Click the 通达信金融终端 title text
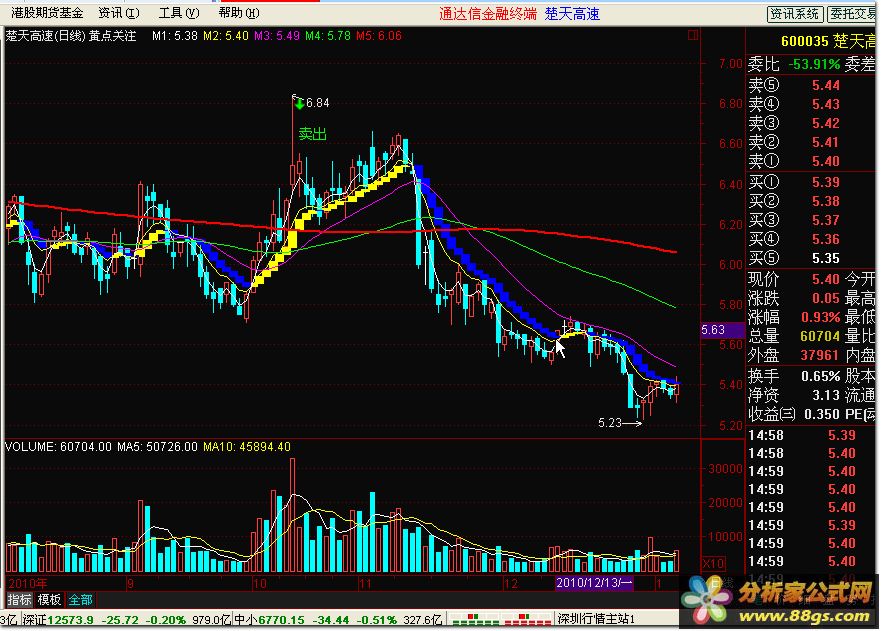This screenshot has height=631, width=881. pyautogui.click(x=488, y=13)
